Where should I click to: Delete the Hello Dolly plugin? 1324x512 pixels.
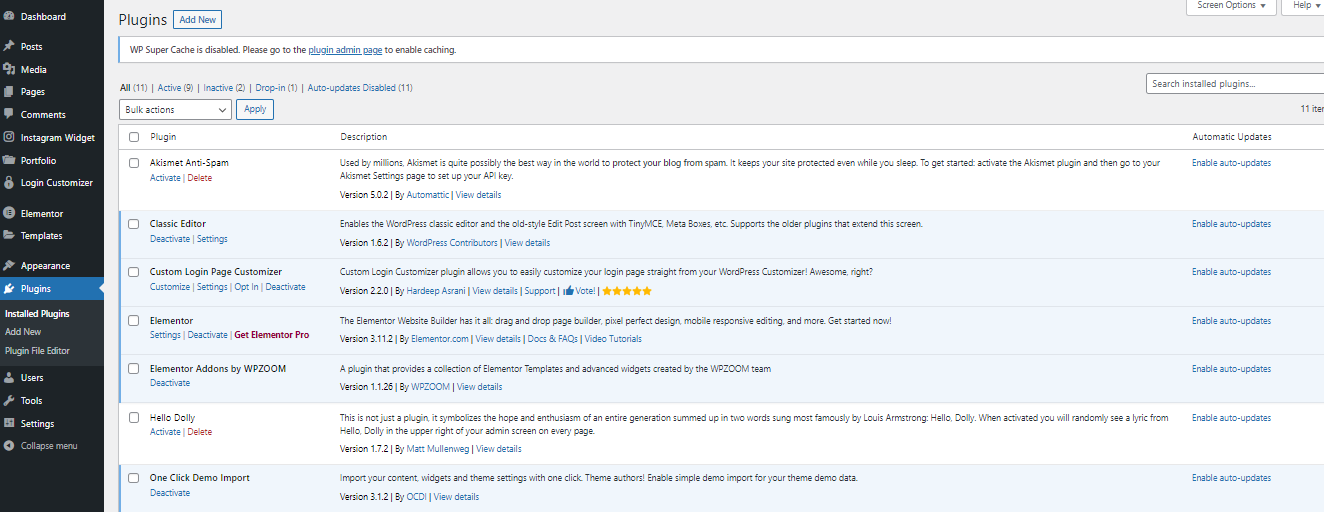(199, 432)
